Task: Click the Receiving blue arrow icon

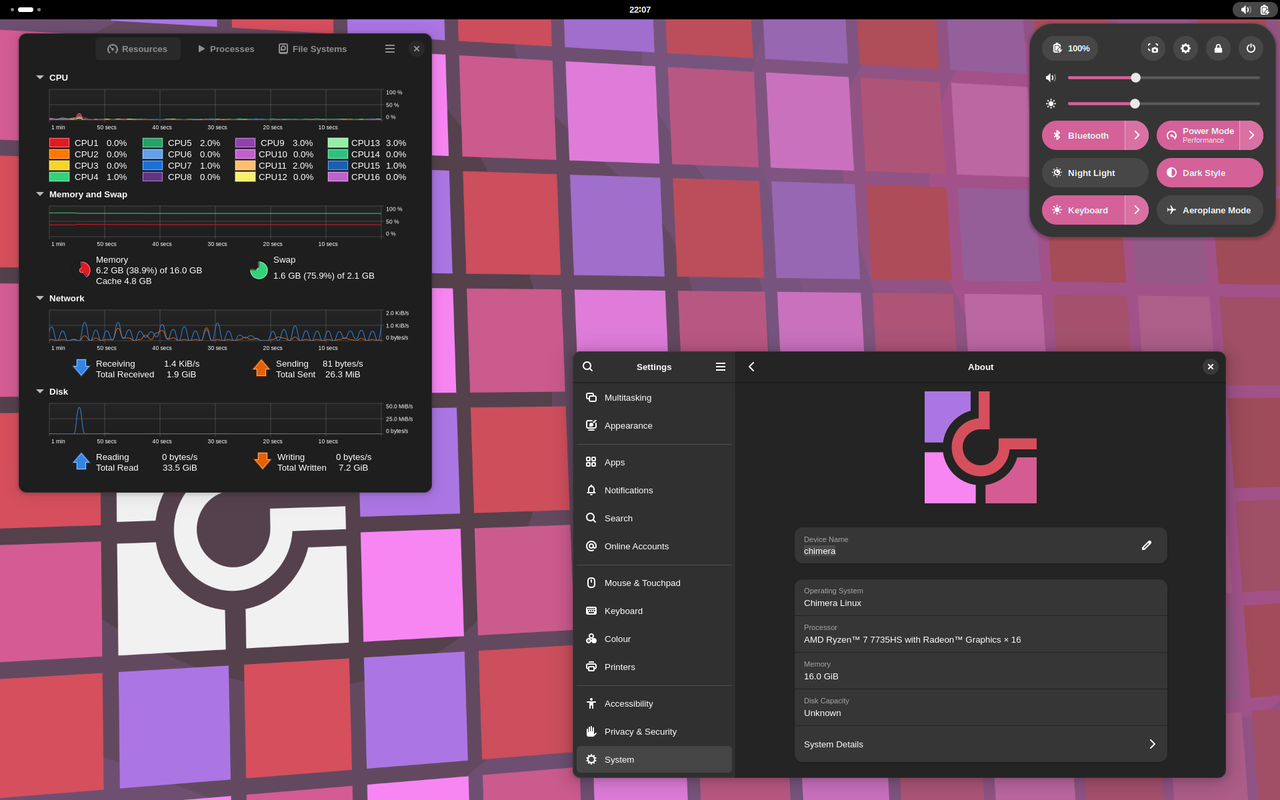Action: (x=82, y=368)
